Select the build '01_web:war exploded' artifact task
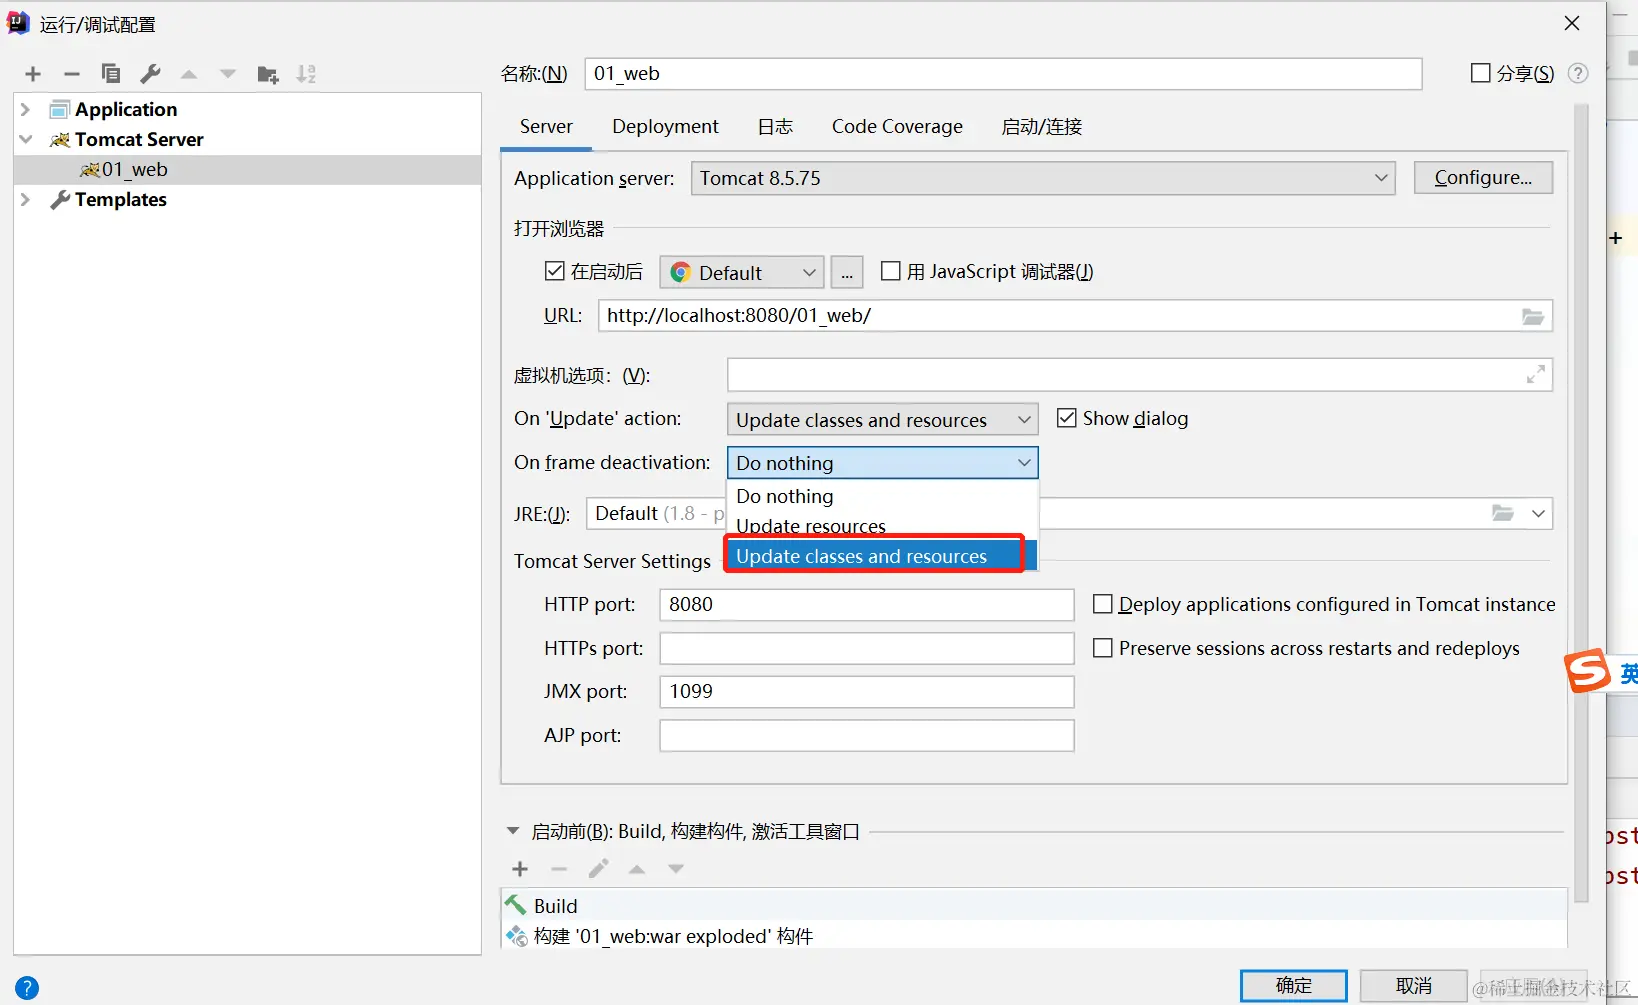Viewport: 1638px width, 1005px height. tap(1034, 936)
